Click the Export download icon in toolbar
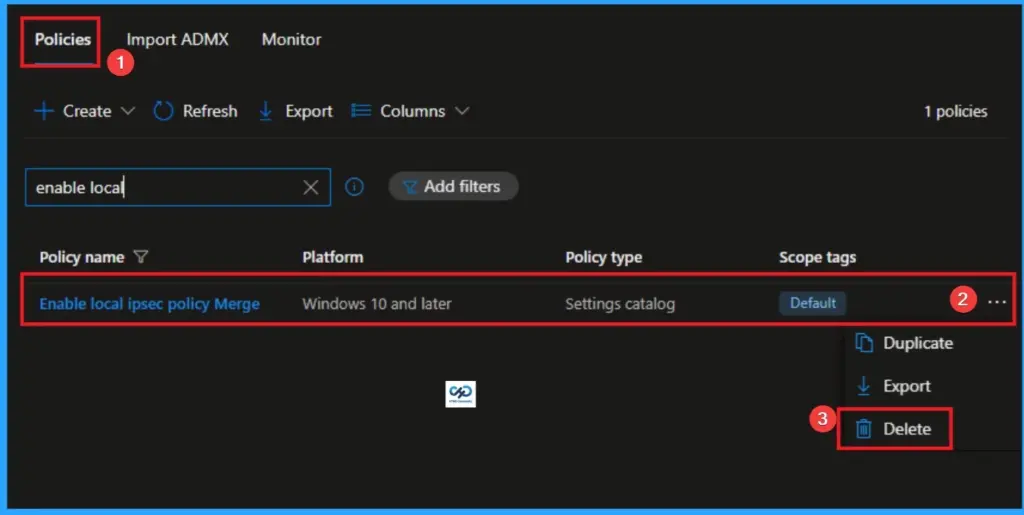The width and height of the screenshot is (1024, 515). coord(266,111)
